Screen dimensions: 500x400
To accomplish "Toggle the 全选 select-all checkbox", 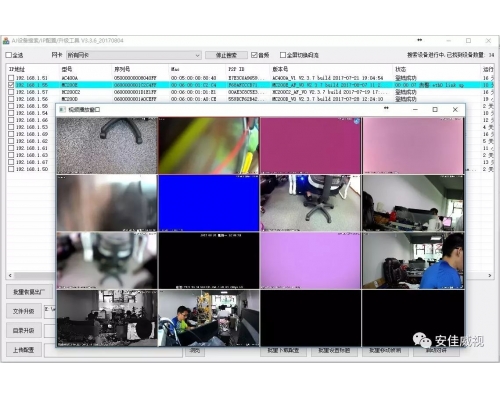I will tap(9, 55).
